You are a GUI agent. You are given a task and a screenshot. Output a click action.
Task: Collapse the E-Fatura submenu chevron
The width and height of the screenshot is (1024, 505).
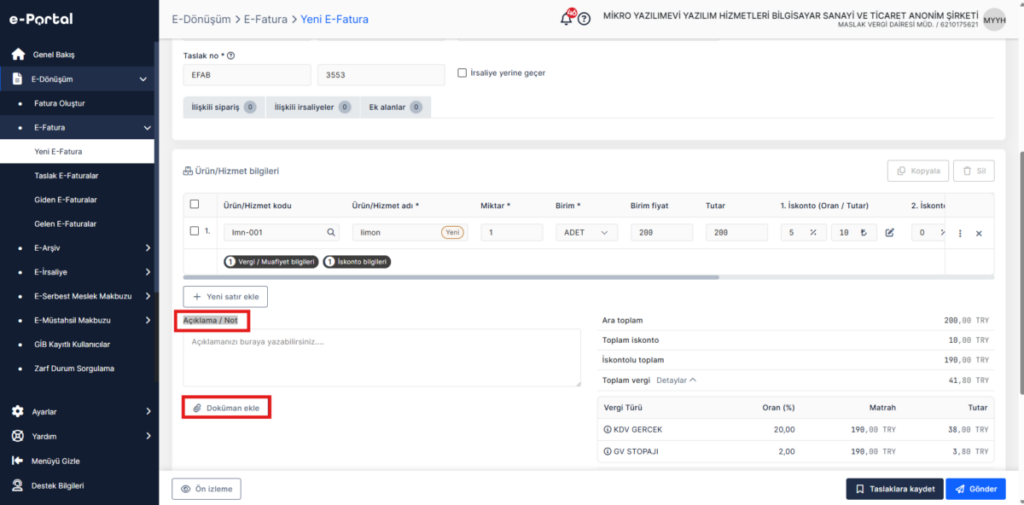[x=147, y=127]
